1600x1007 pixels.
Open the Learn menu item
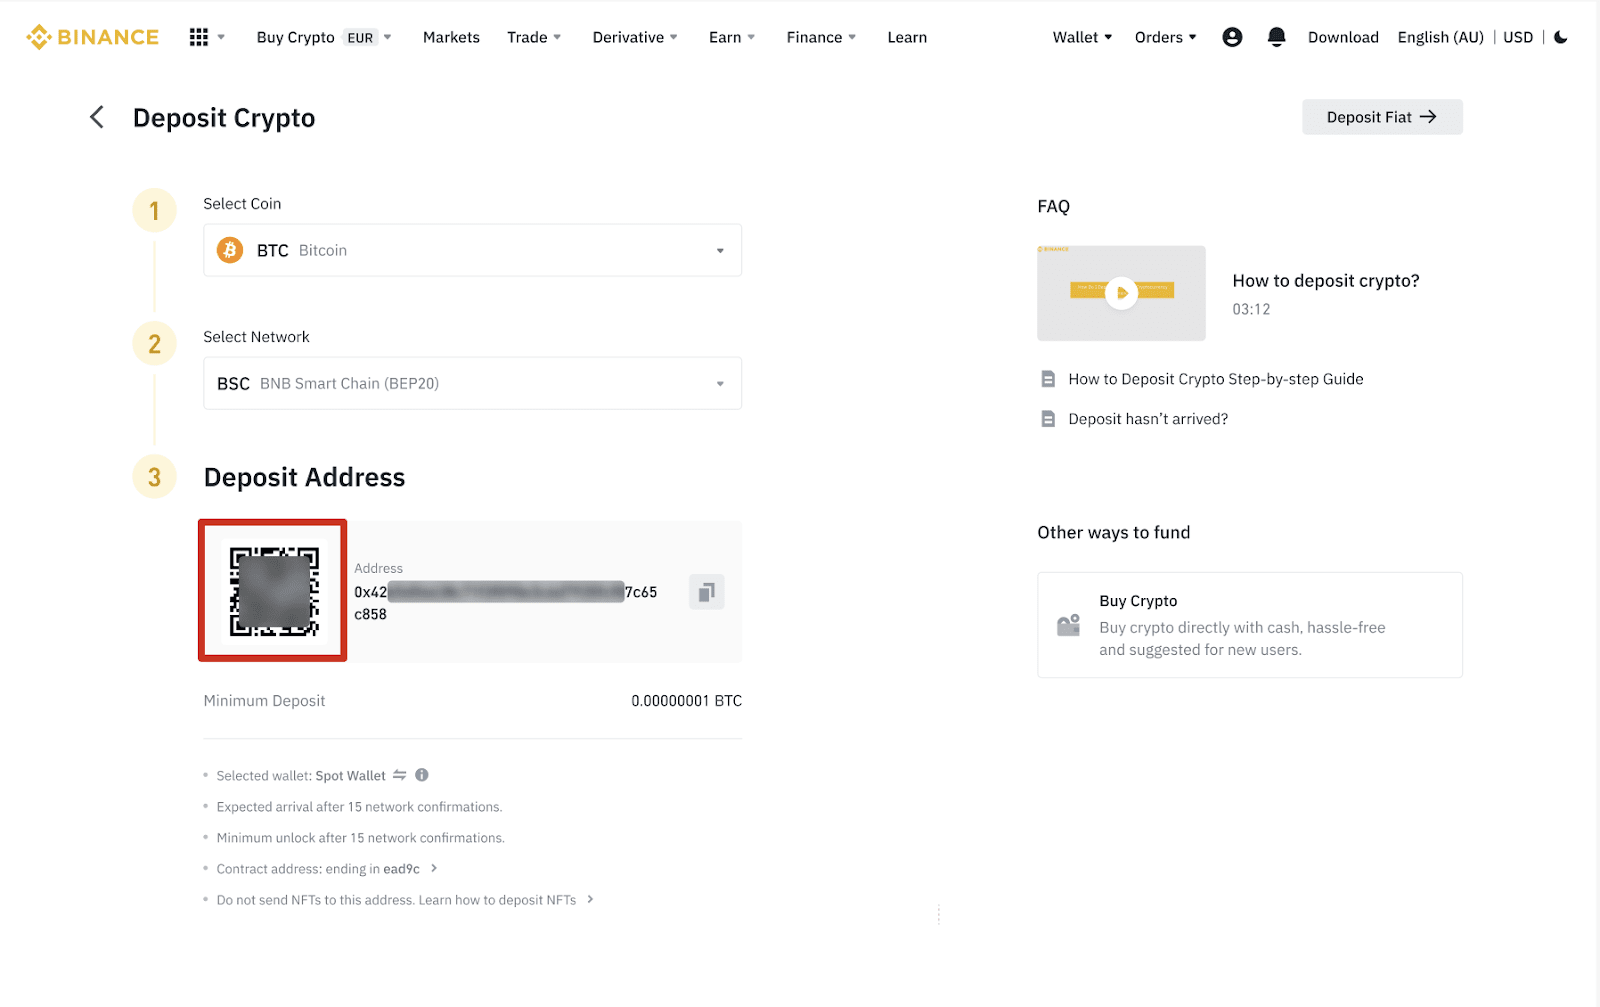click(x=907, y=37)
